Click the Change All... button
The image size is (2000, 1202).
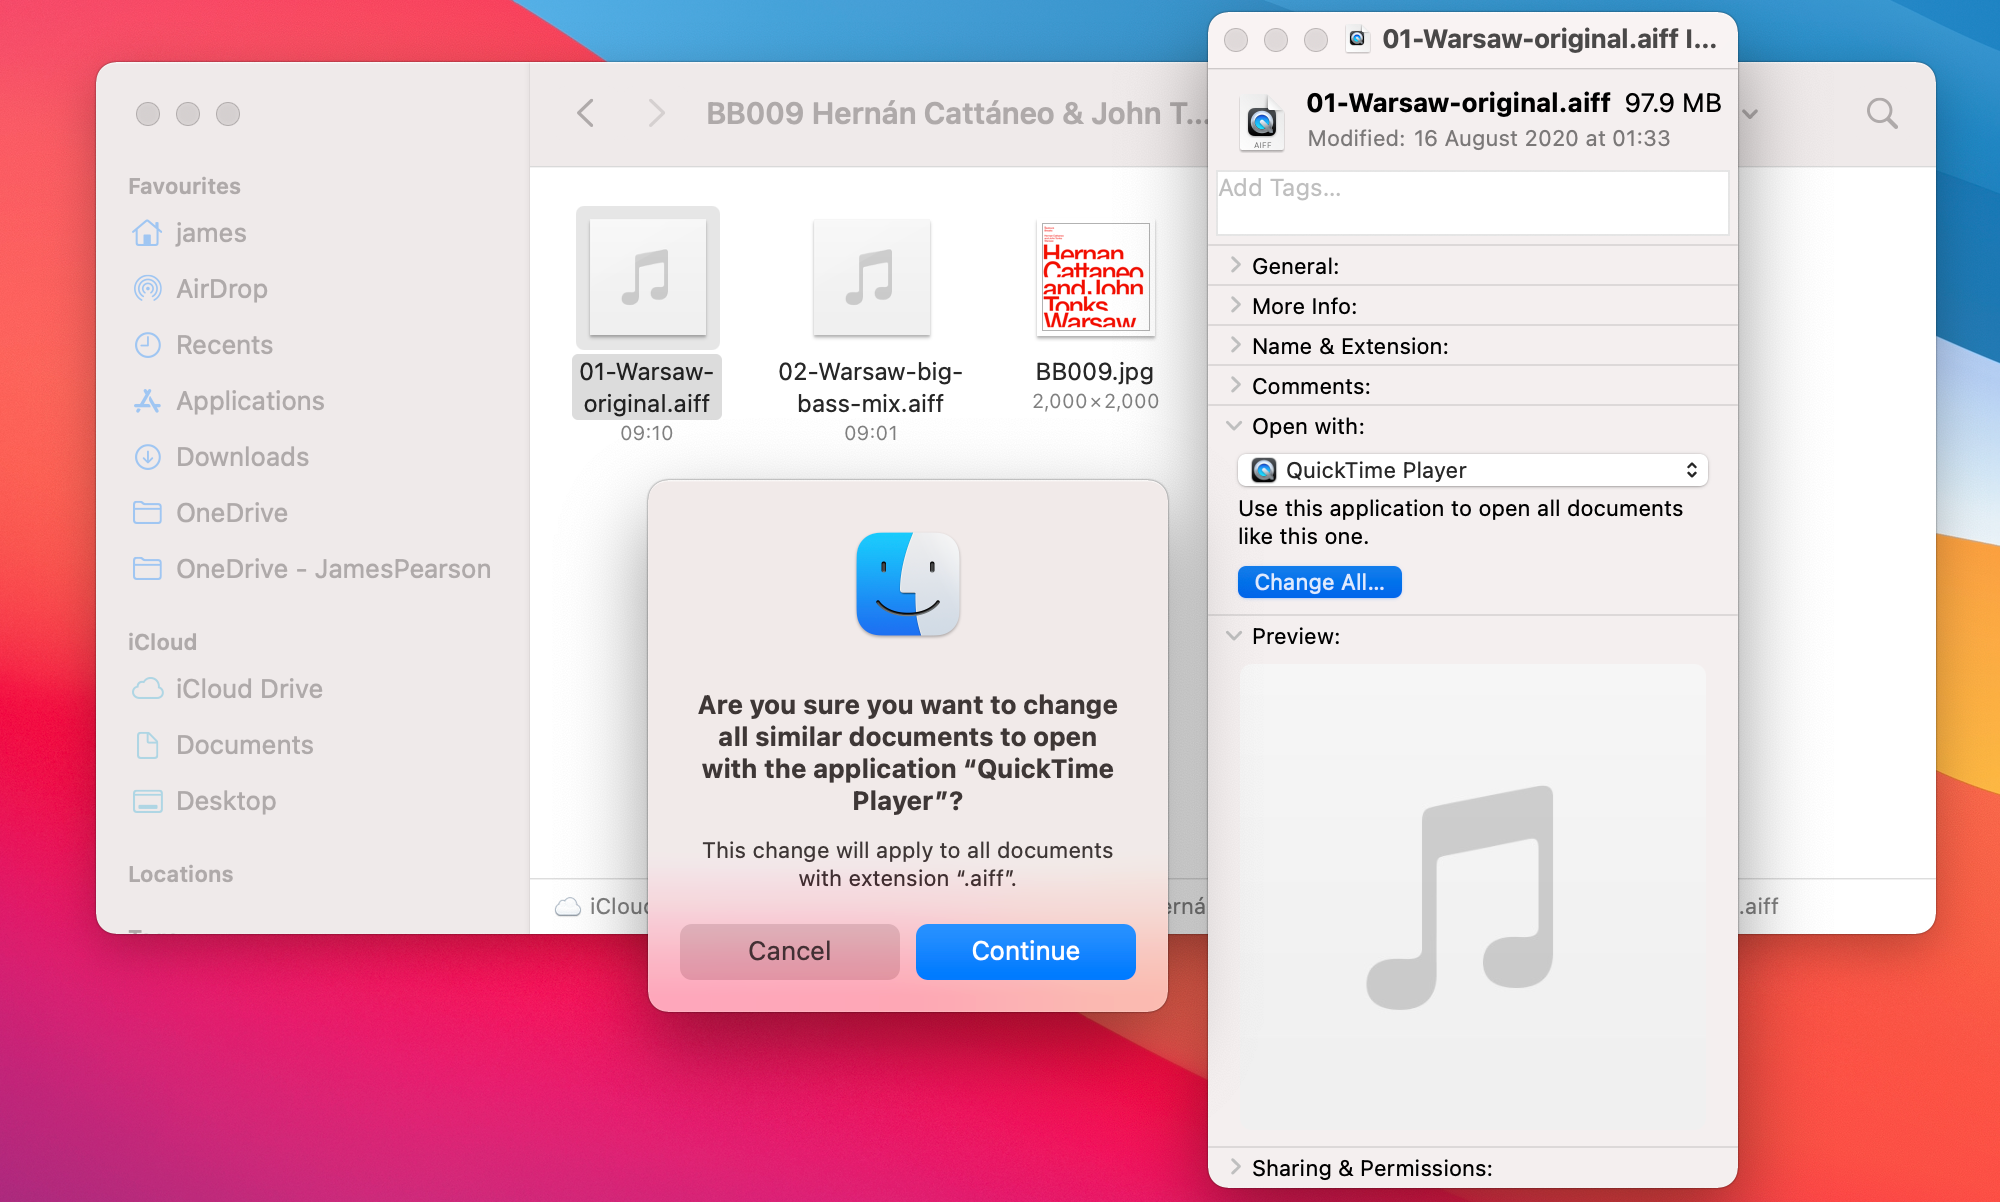coord(1319,582)
